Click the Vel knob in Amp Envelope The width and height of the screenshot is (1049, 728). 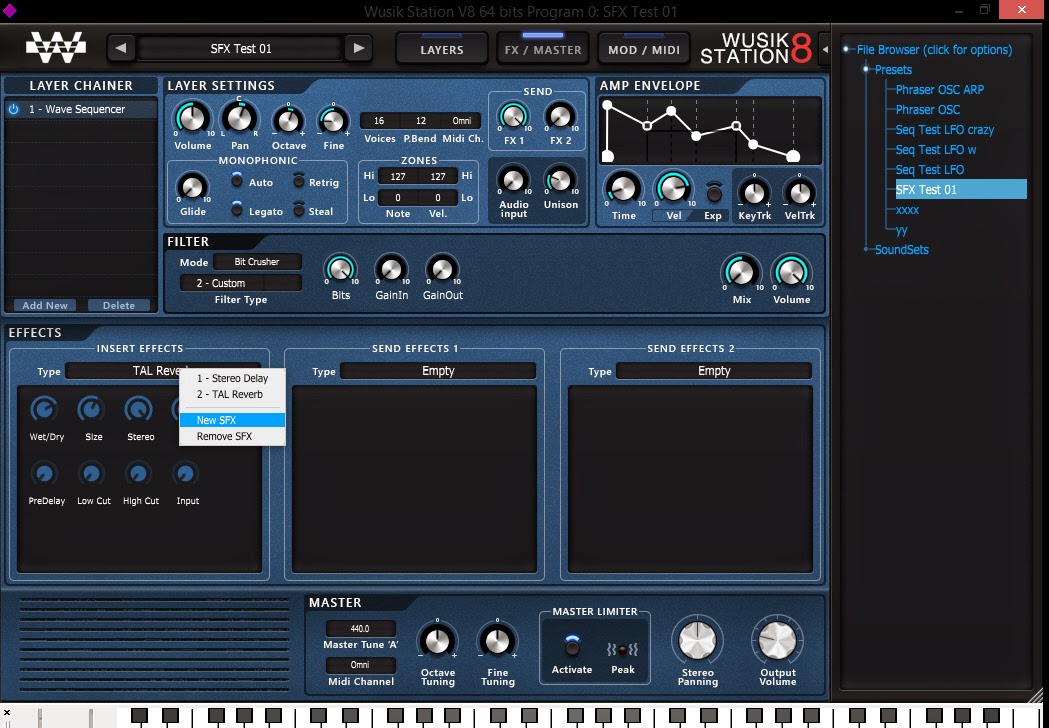tap(673, 189)
